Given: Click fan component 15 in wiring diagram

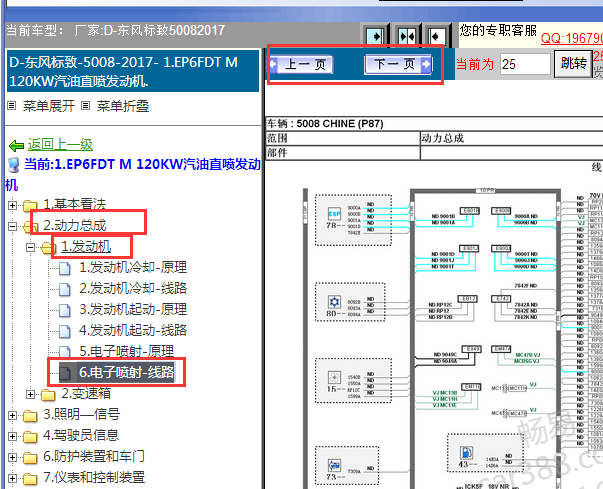Looking at the screenshot, I should pos(334,378).
